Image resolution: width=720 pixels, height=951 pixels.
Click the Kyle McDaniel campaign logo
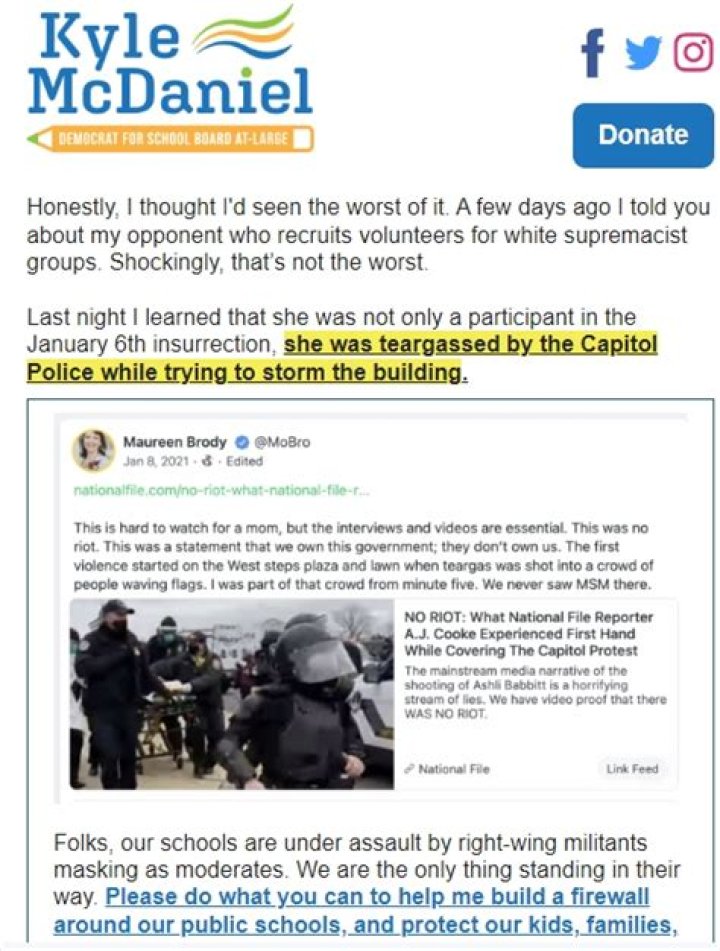pos(170,62)
